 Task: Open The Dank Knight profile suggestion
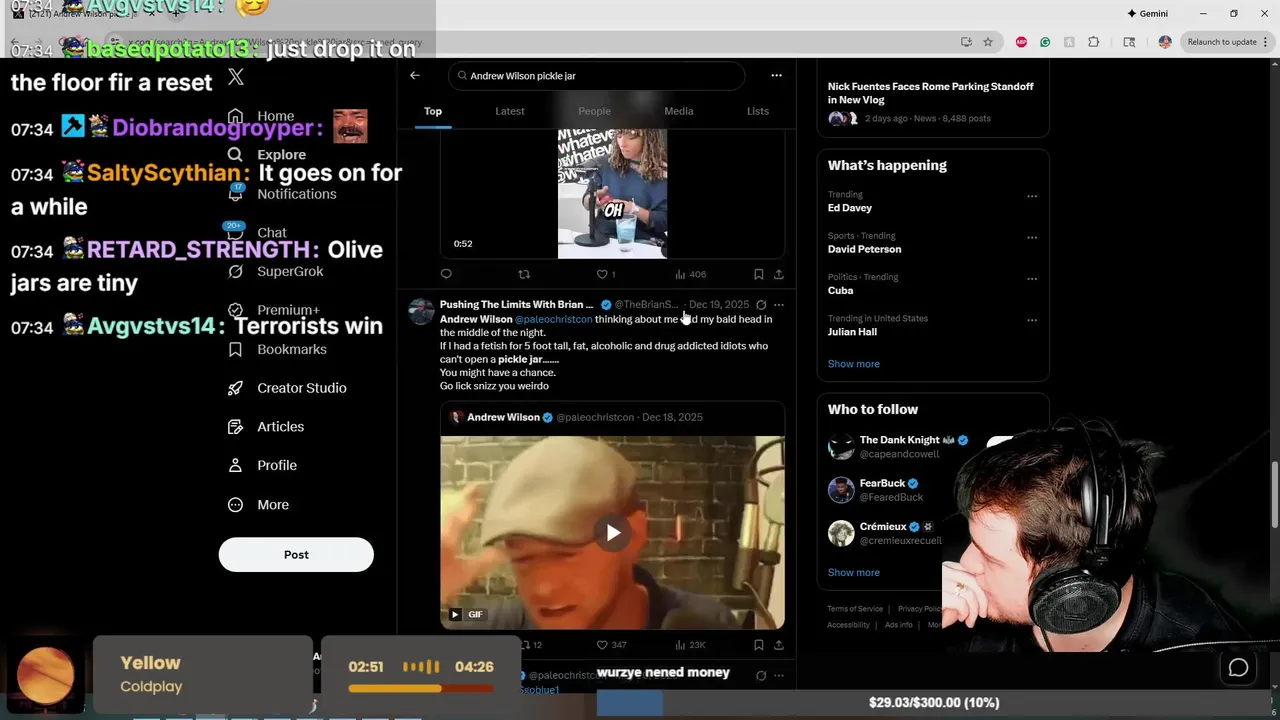[900, 447]
